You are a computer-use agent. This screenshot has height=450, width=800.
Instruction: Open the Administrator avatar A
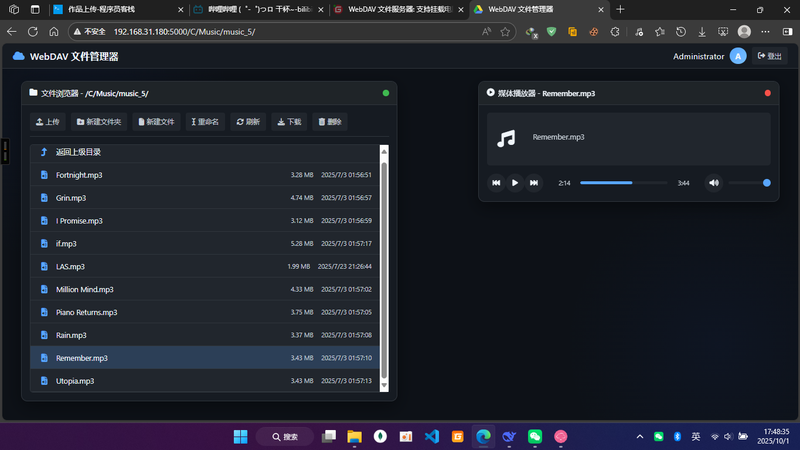738,56
